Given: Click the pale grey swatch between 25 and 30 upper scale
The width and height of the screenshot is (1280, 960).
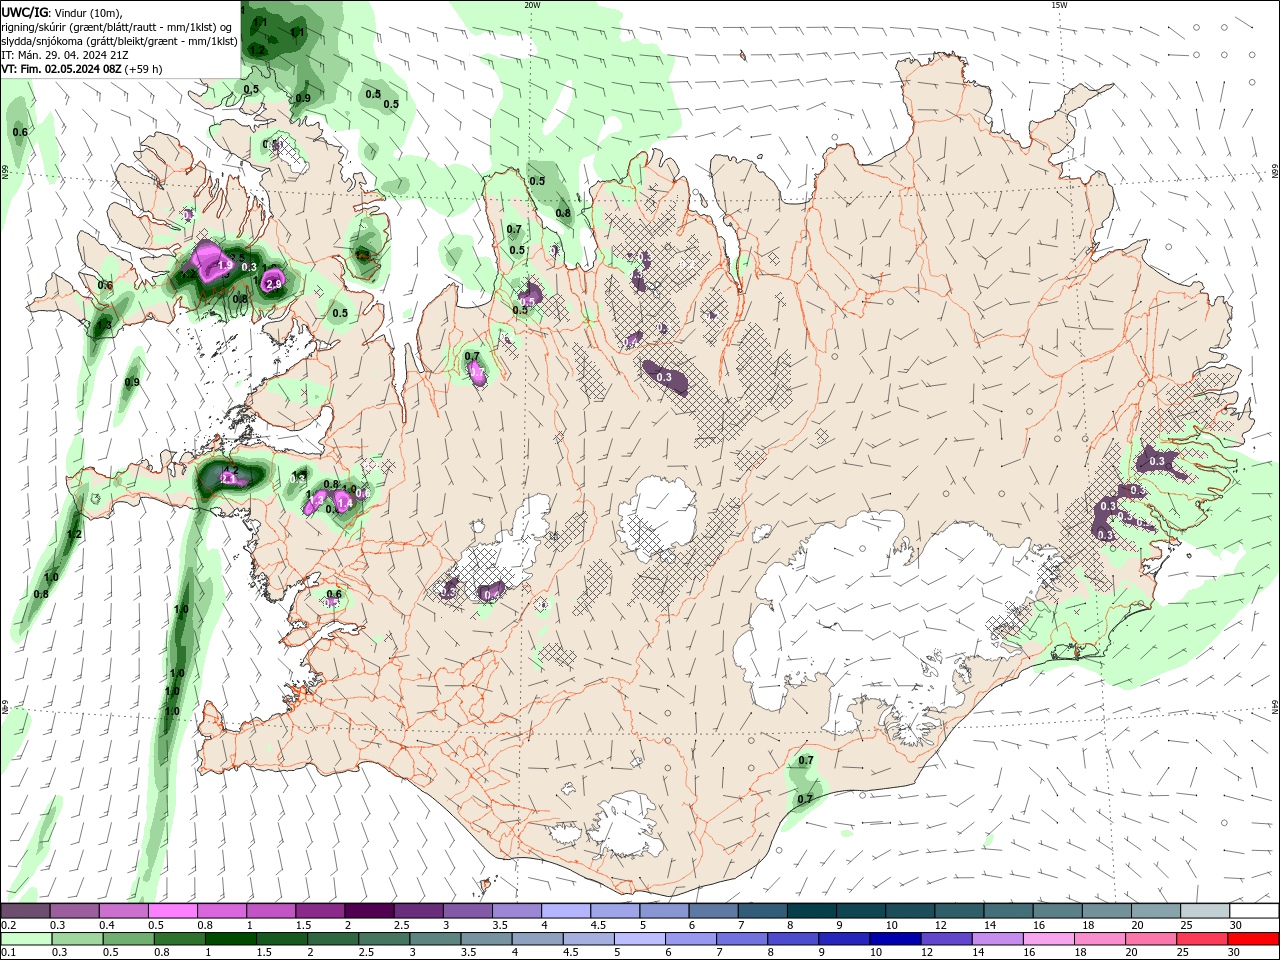Looking at the screenshot, I should coord(1205,911).
